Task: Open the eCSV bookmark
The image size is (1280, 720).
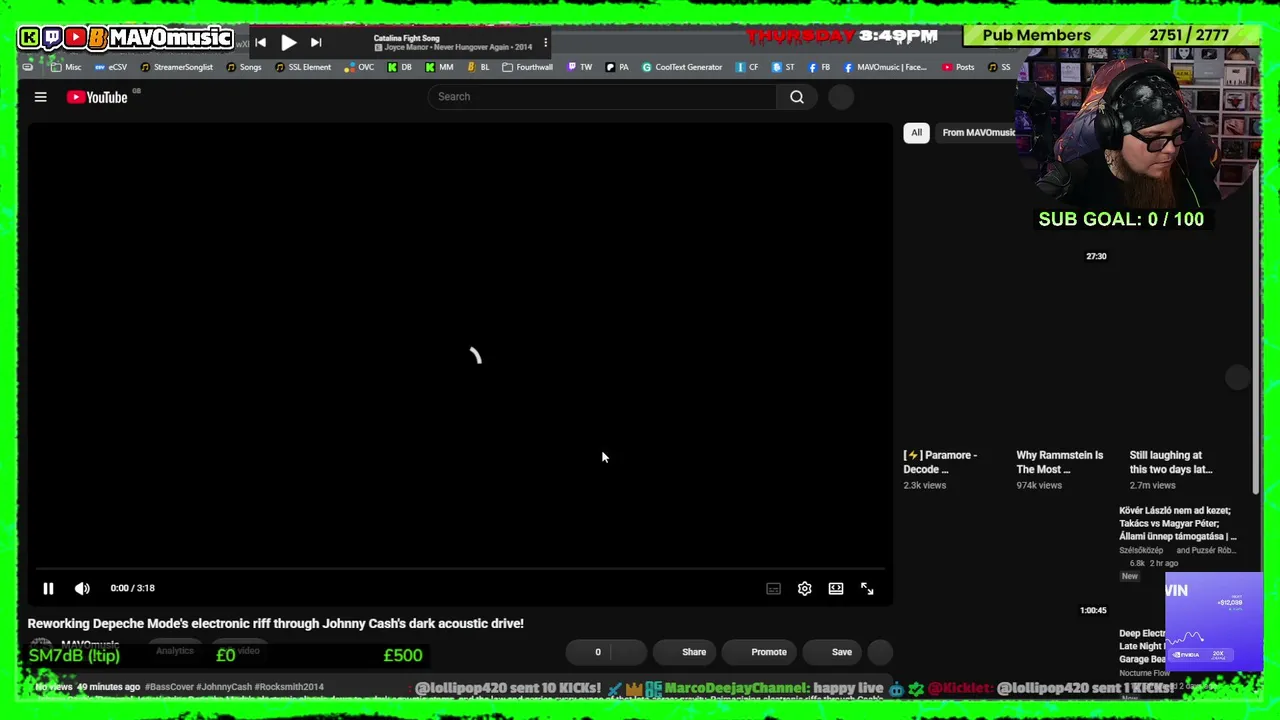Action: (x=111, y=67)
